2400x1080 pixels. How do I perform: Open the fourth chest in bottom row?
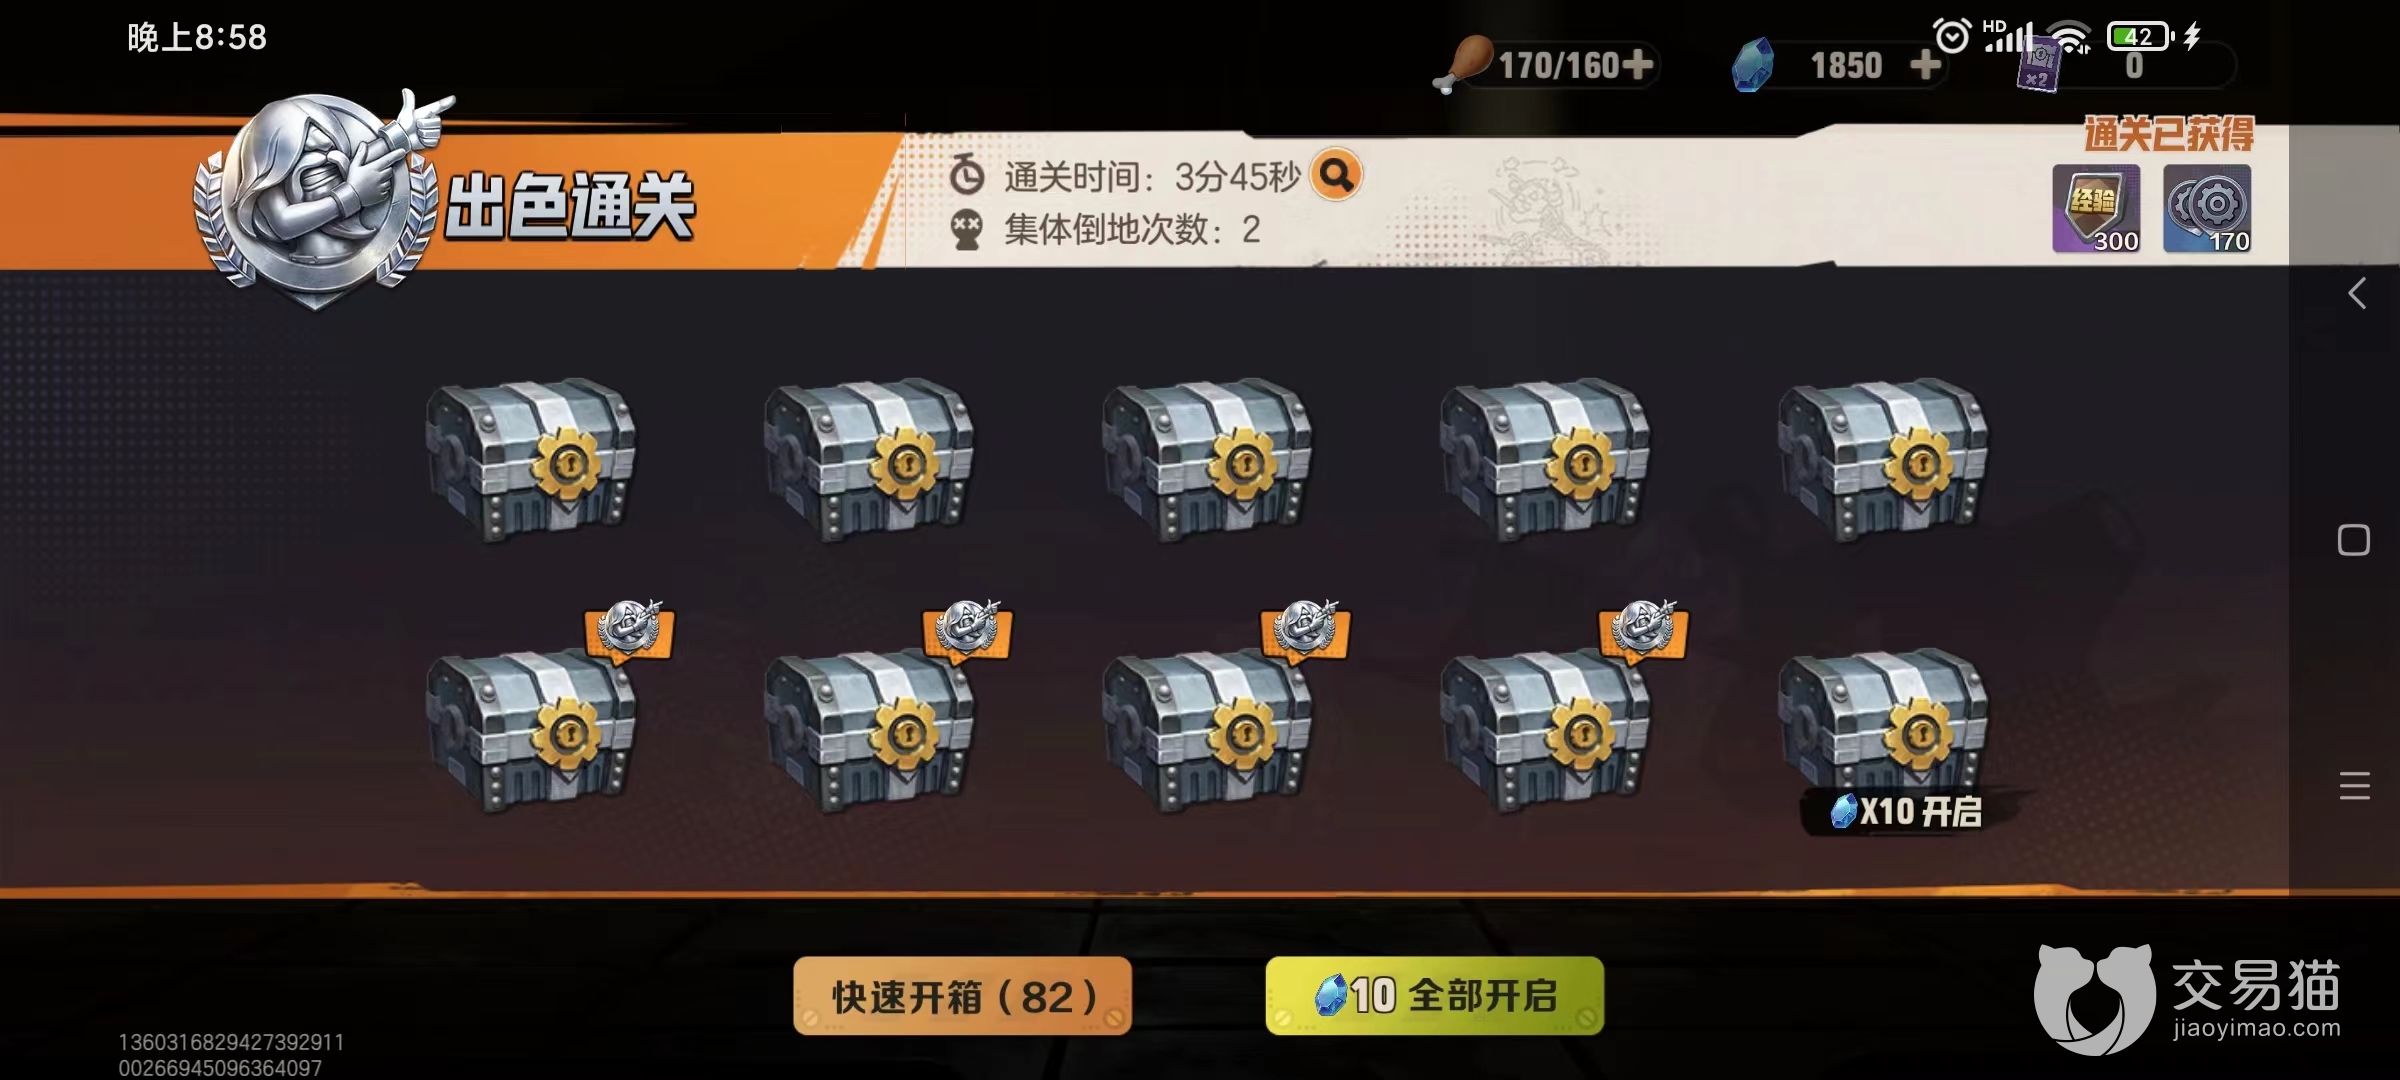point(1545,731)
